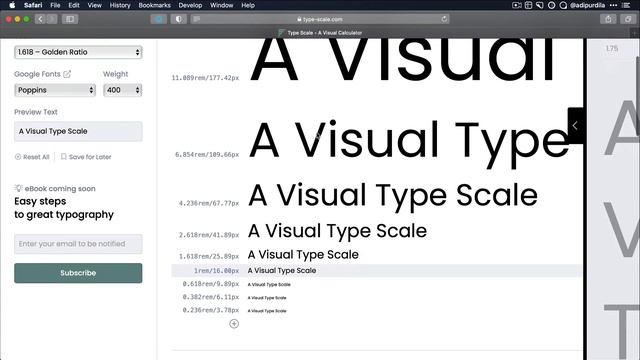Collapse the side panel with arrow tab
This screenshot has width=640, height=360.
coord(575,125)
